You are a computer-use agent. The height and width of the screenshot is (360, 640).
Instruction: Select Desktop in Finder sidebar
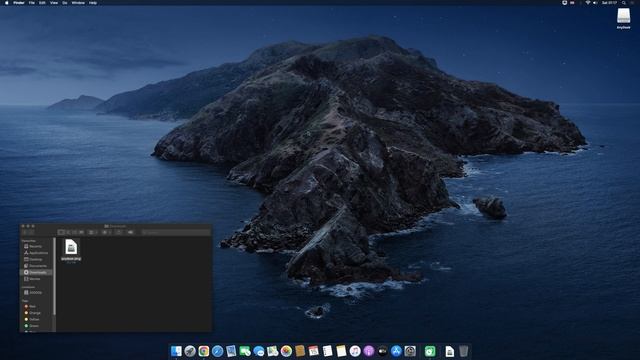[x=36, y=259]
